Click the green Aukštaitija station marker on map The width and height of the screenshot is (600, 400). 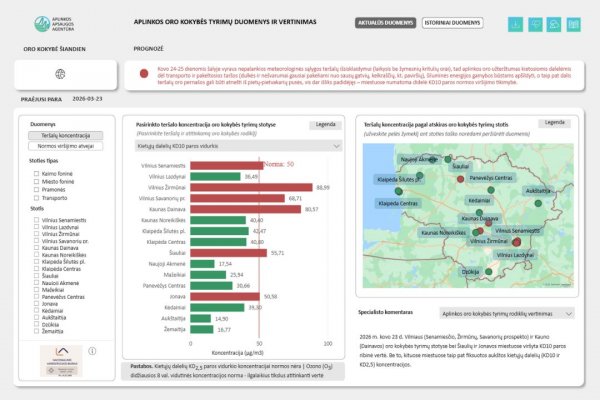click(538, 203)
